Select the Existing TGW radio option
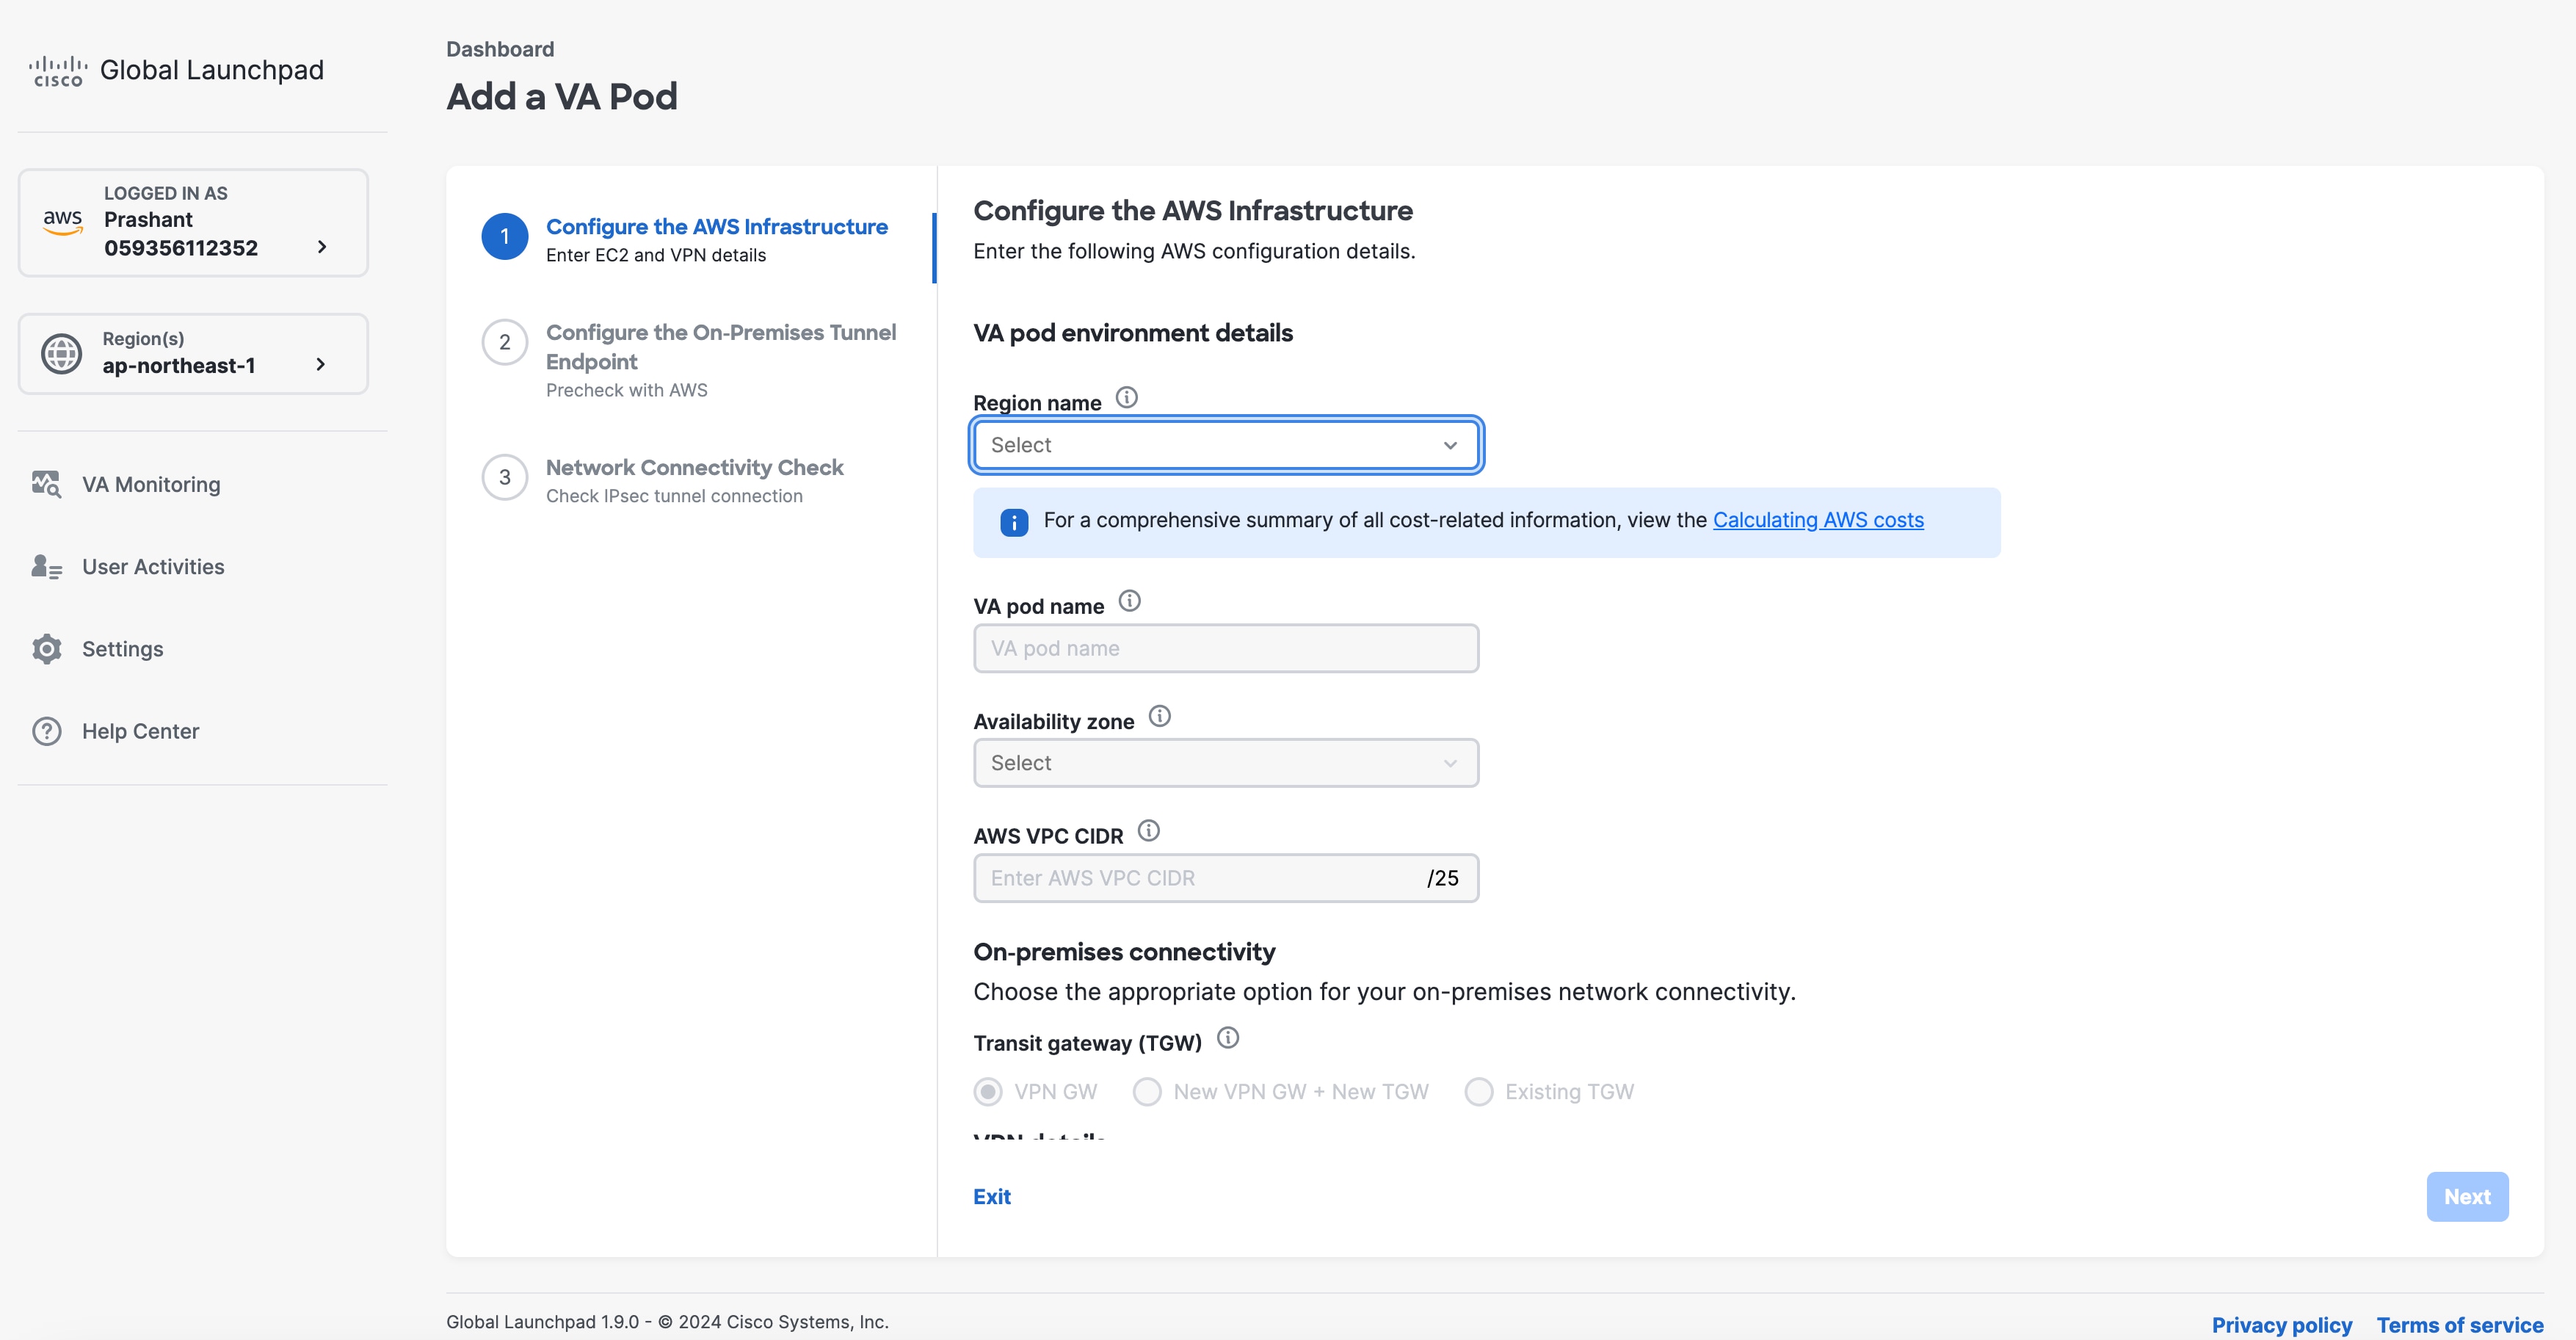This screenshot has height=1340, width=2576. (x=1478, y=1092)
